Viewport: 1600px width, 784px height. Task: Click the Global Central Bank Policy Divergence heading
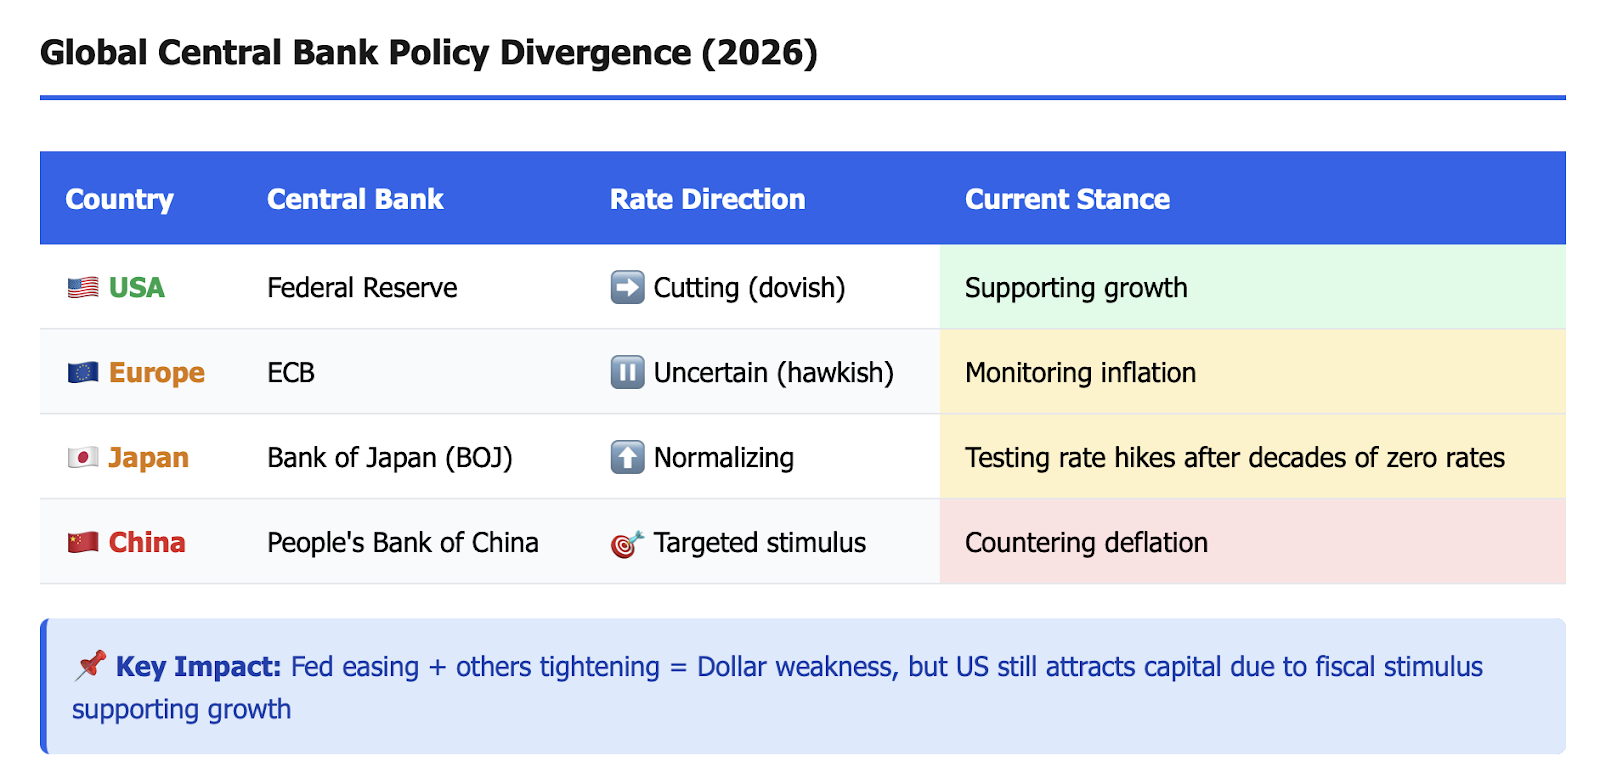(x=429, y=53)
